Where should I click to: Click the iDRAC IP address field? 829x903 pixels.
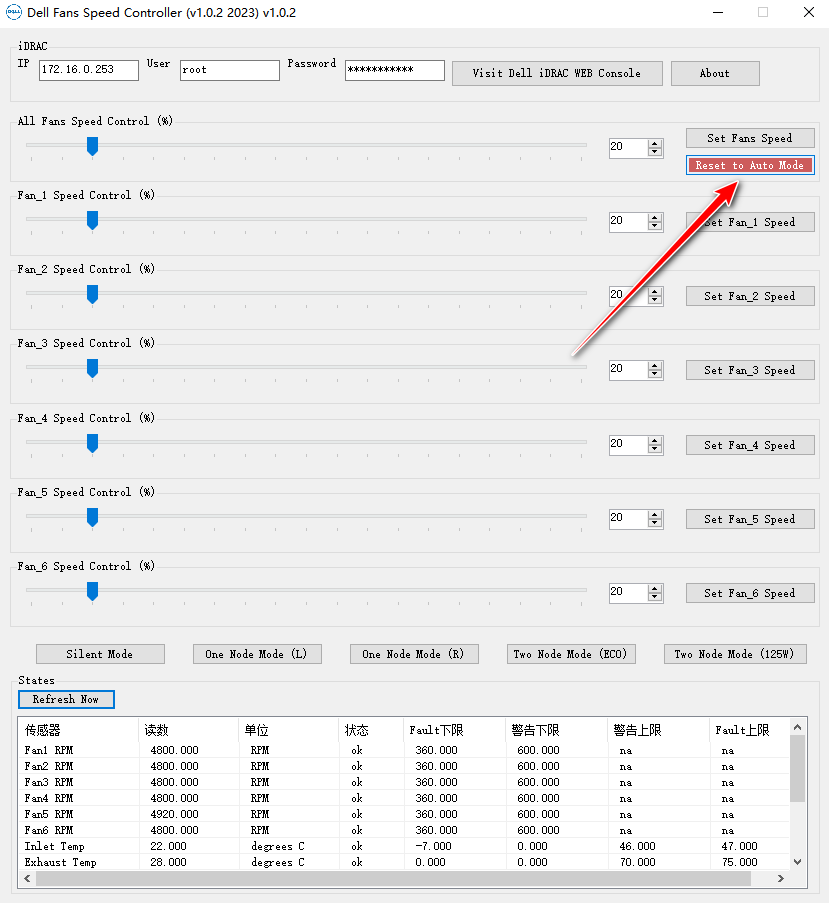coord(89,70)
